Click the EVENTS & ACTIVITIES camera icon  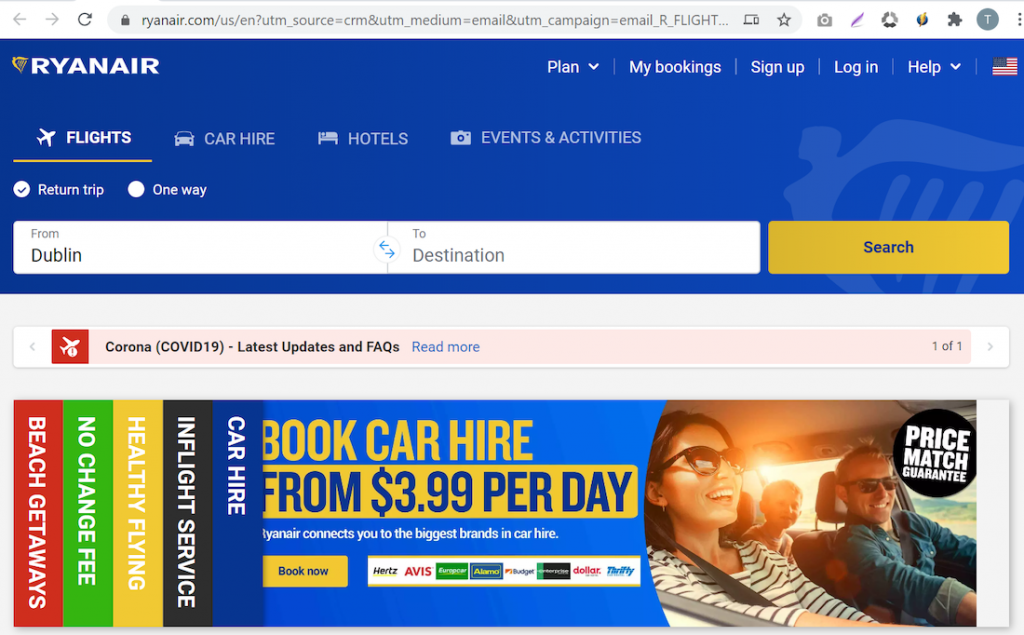click(461, 137)
